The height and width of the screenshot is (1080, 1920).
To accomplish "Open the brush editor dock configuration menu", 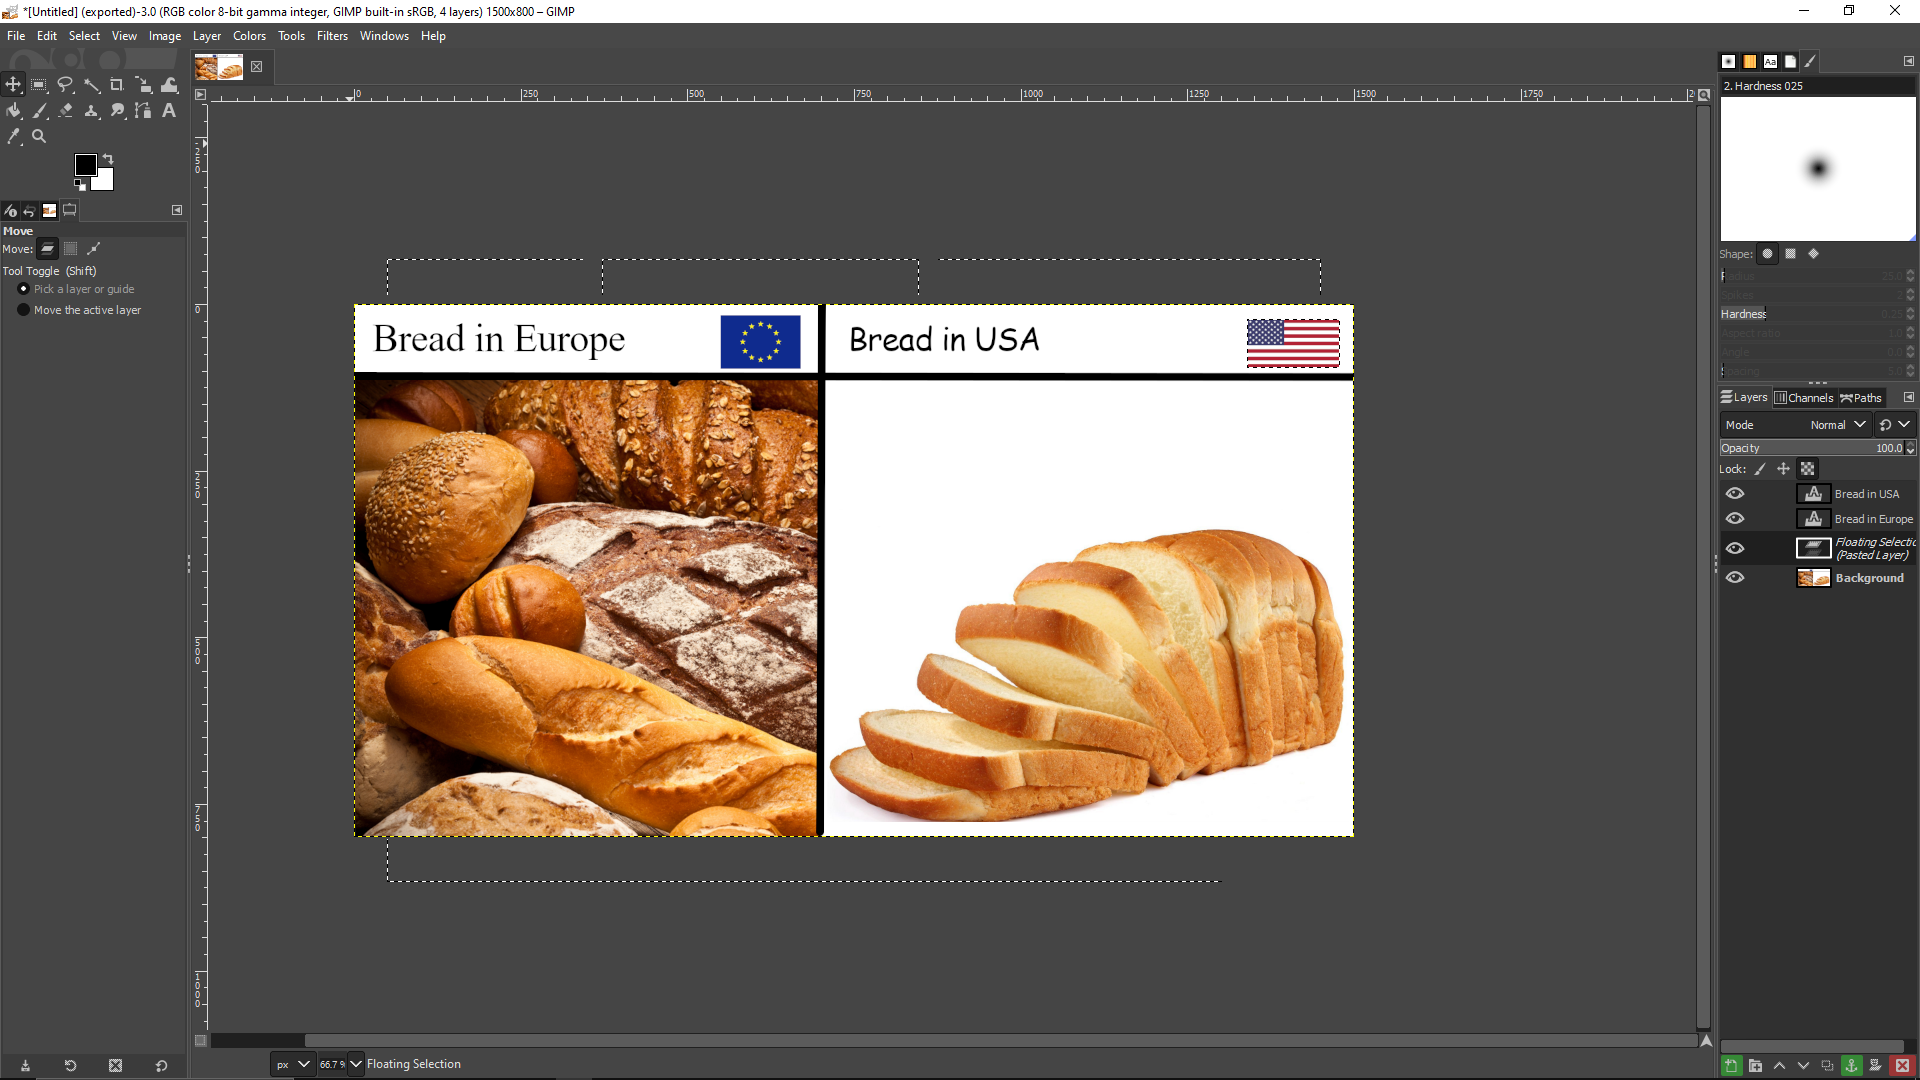I will tap(1908, 61).
